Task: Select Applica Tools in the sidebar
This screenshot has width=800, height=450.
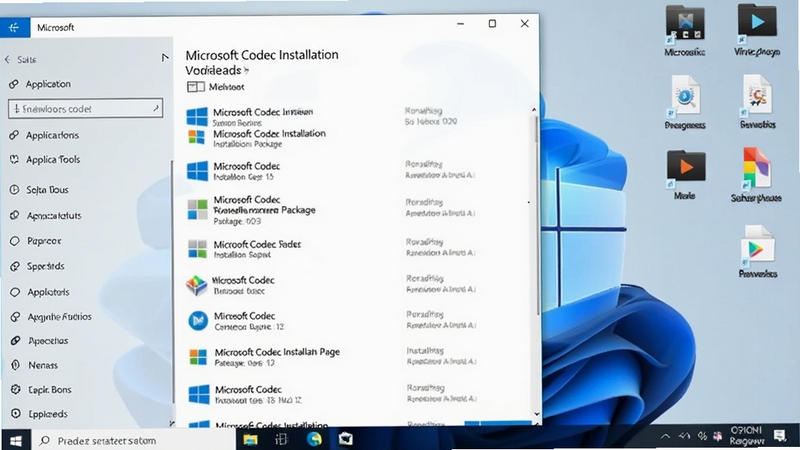Action: point(53,160)
